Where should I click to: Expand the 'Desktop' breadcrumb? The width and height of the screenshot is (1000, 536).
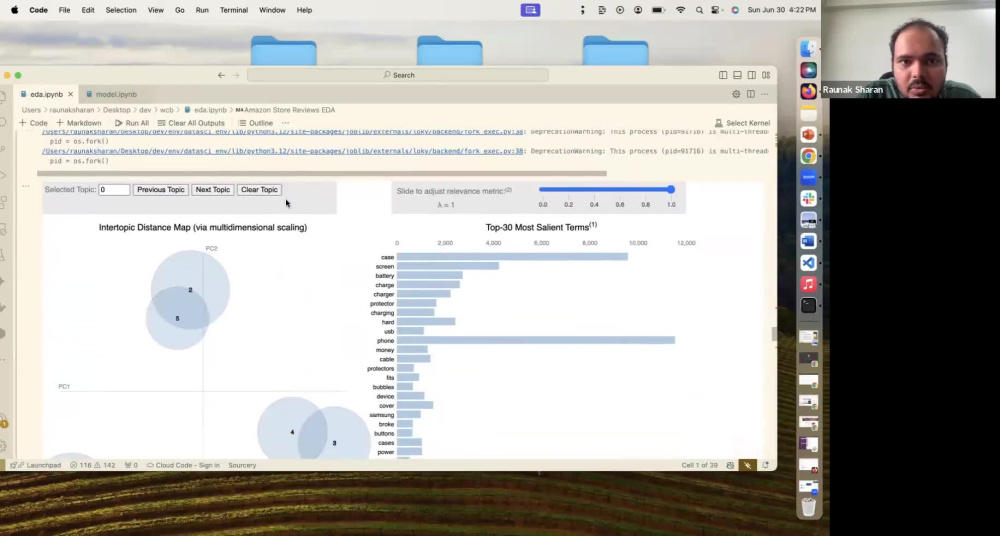[117, 110]
